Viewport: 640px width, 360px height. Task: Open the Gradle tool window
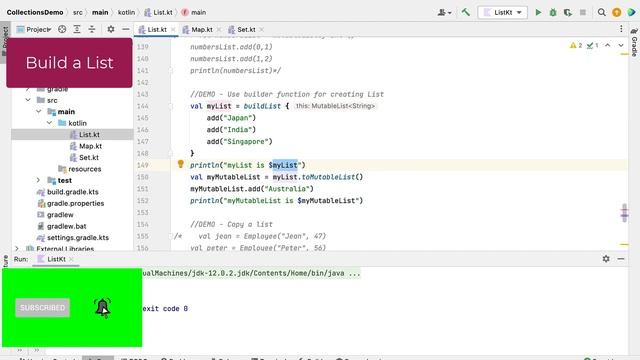tap(634, 42)
